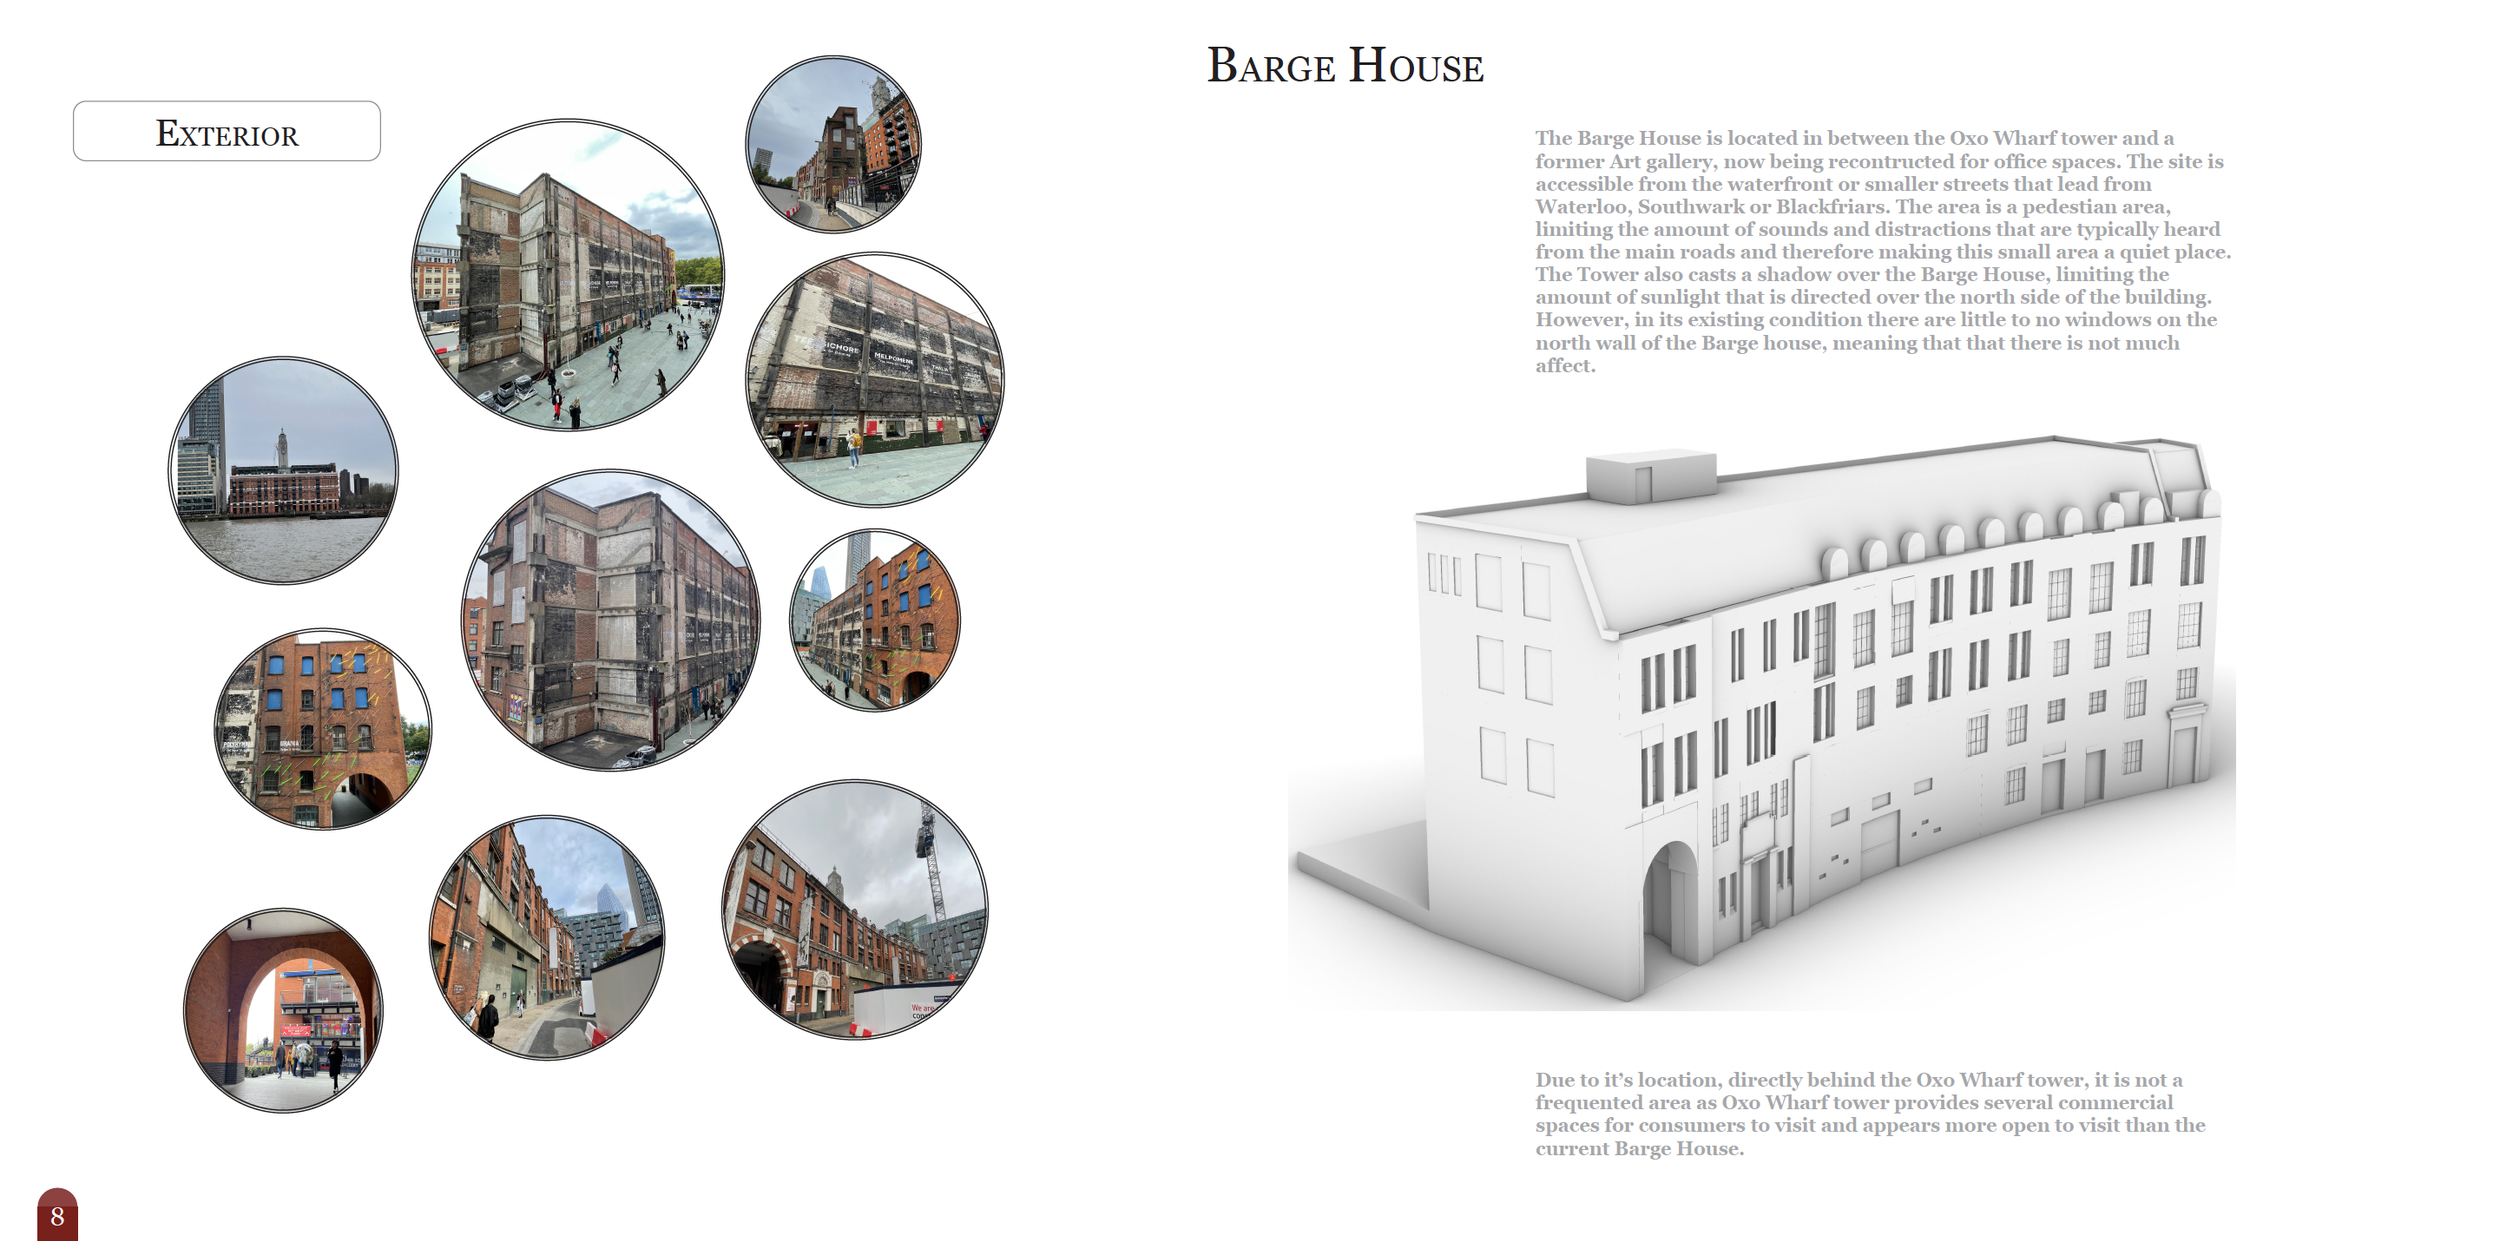The image size is (2500, 1241).
Task: Click the central corner view building photo
Action: pos(610,620)
